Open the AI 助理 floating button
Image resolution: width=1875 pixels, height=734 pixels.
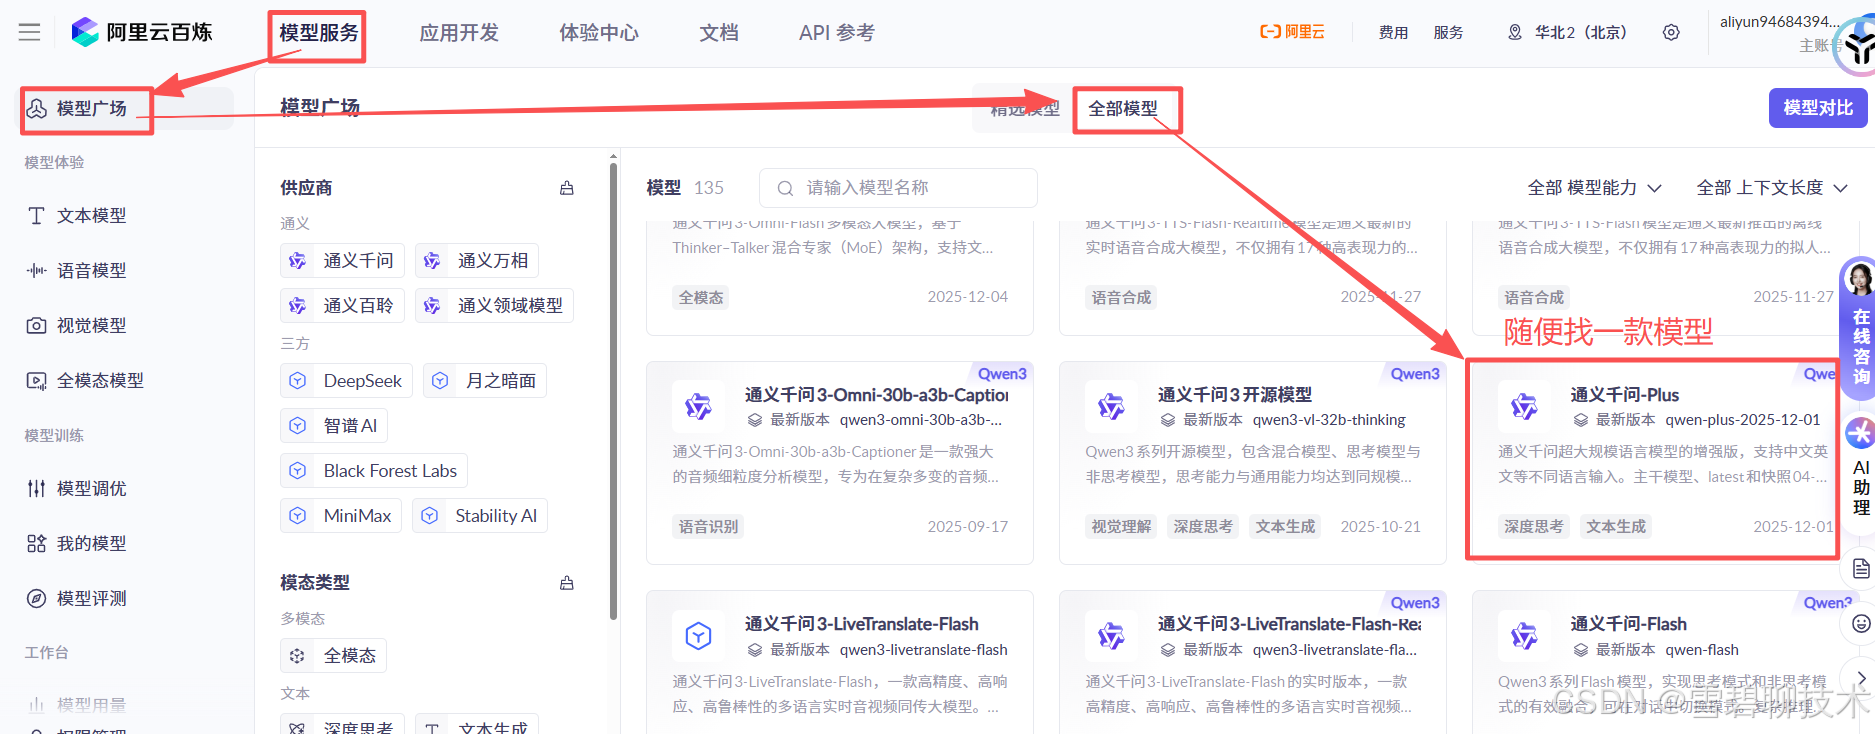coord(1860,468)
